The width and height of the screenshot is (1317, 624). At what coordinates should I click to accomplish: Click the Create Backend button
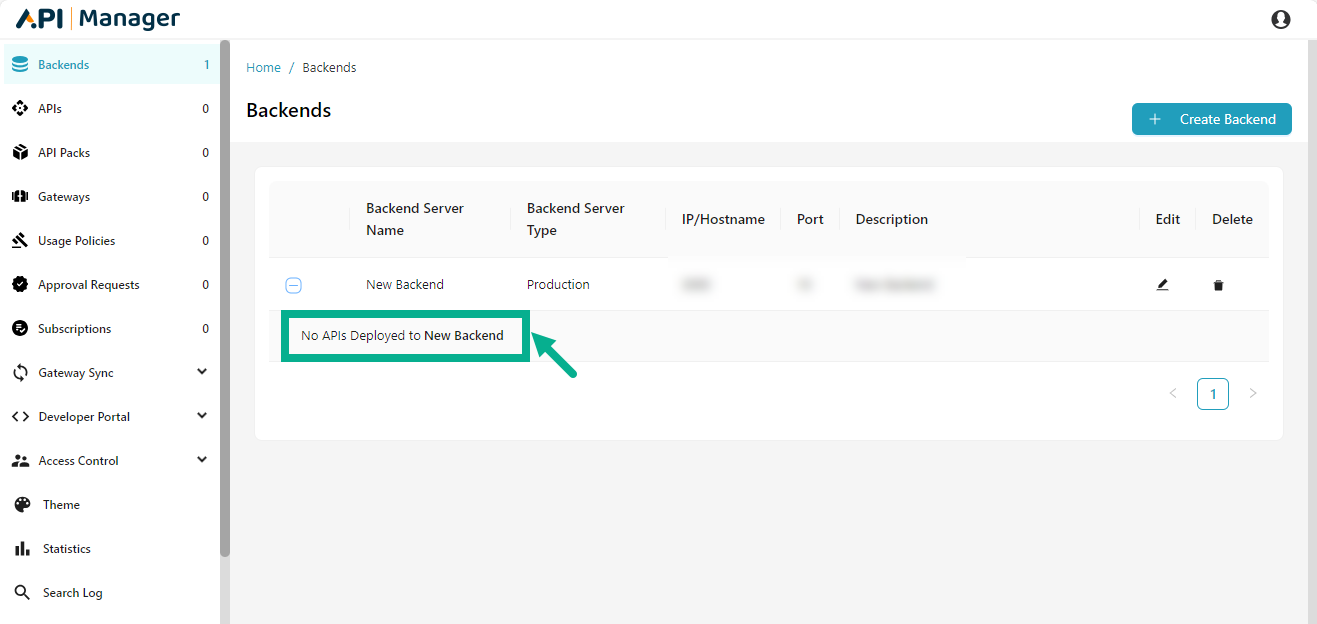(1211, 119)
